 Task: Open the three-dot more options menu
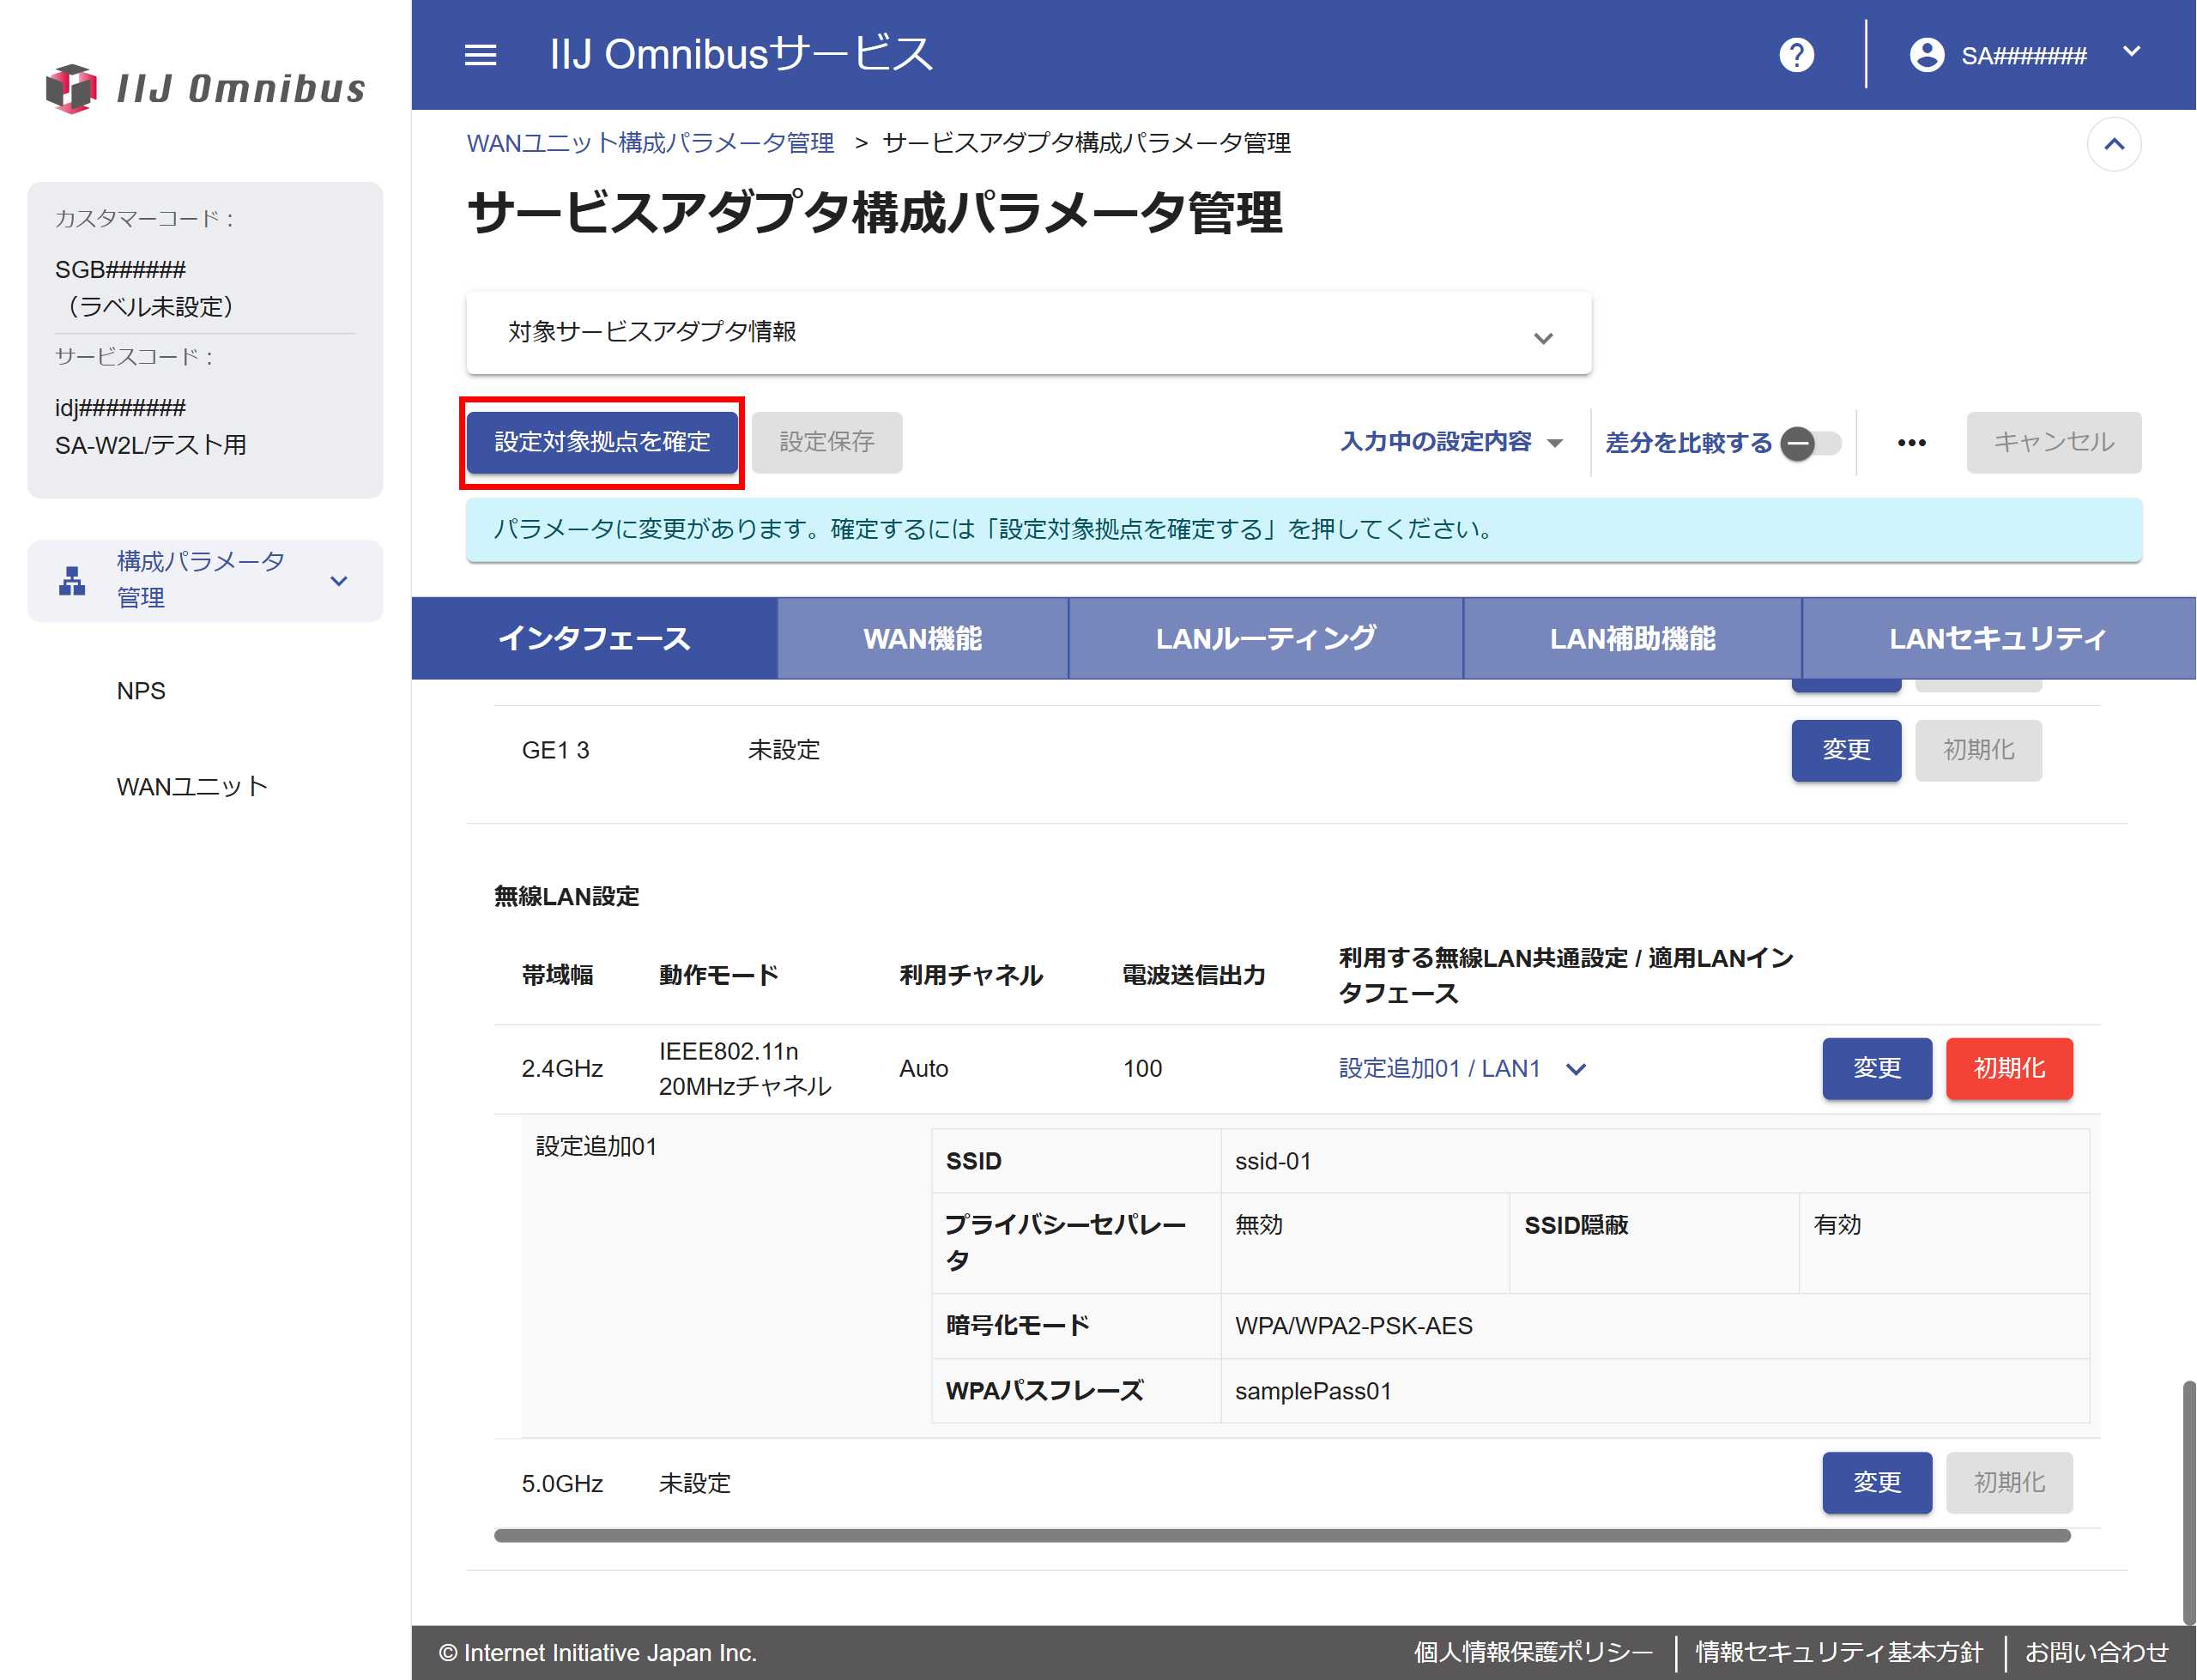(x=1911, y=443)
